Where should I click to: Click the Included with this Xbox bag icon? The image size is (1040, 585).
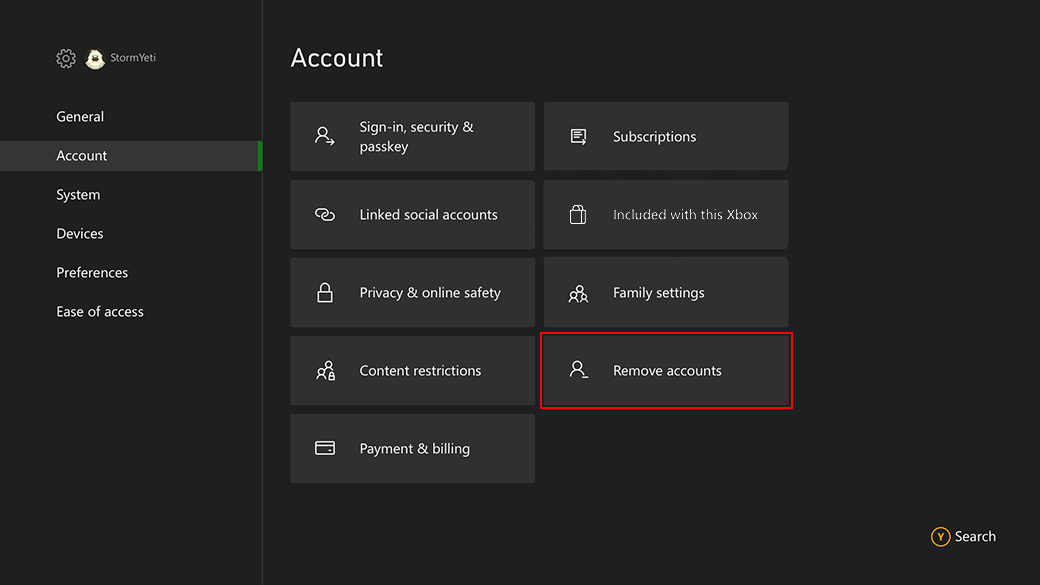pos(577,214)
